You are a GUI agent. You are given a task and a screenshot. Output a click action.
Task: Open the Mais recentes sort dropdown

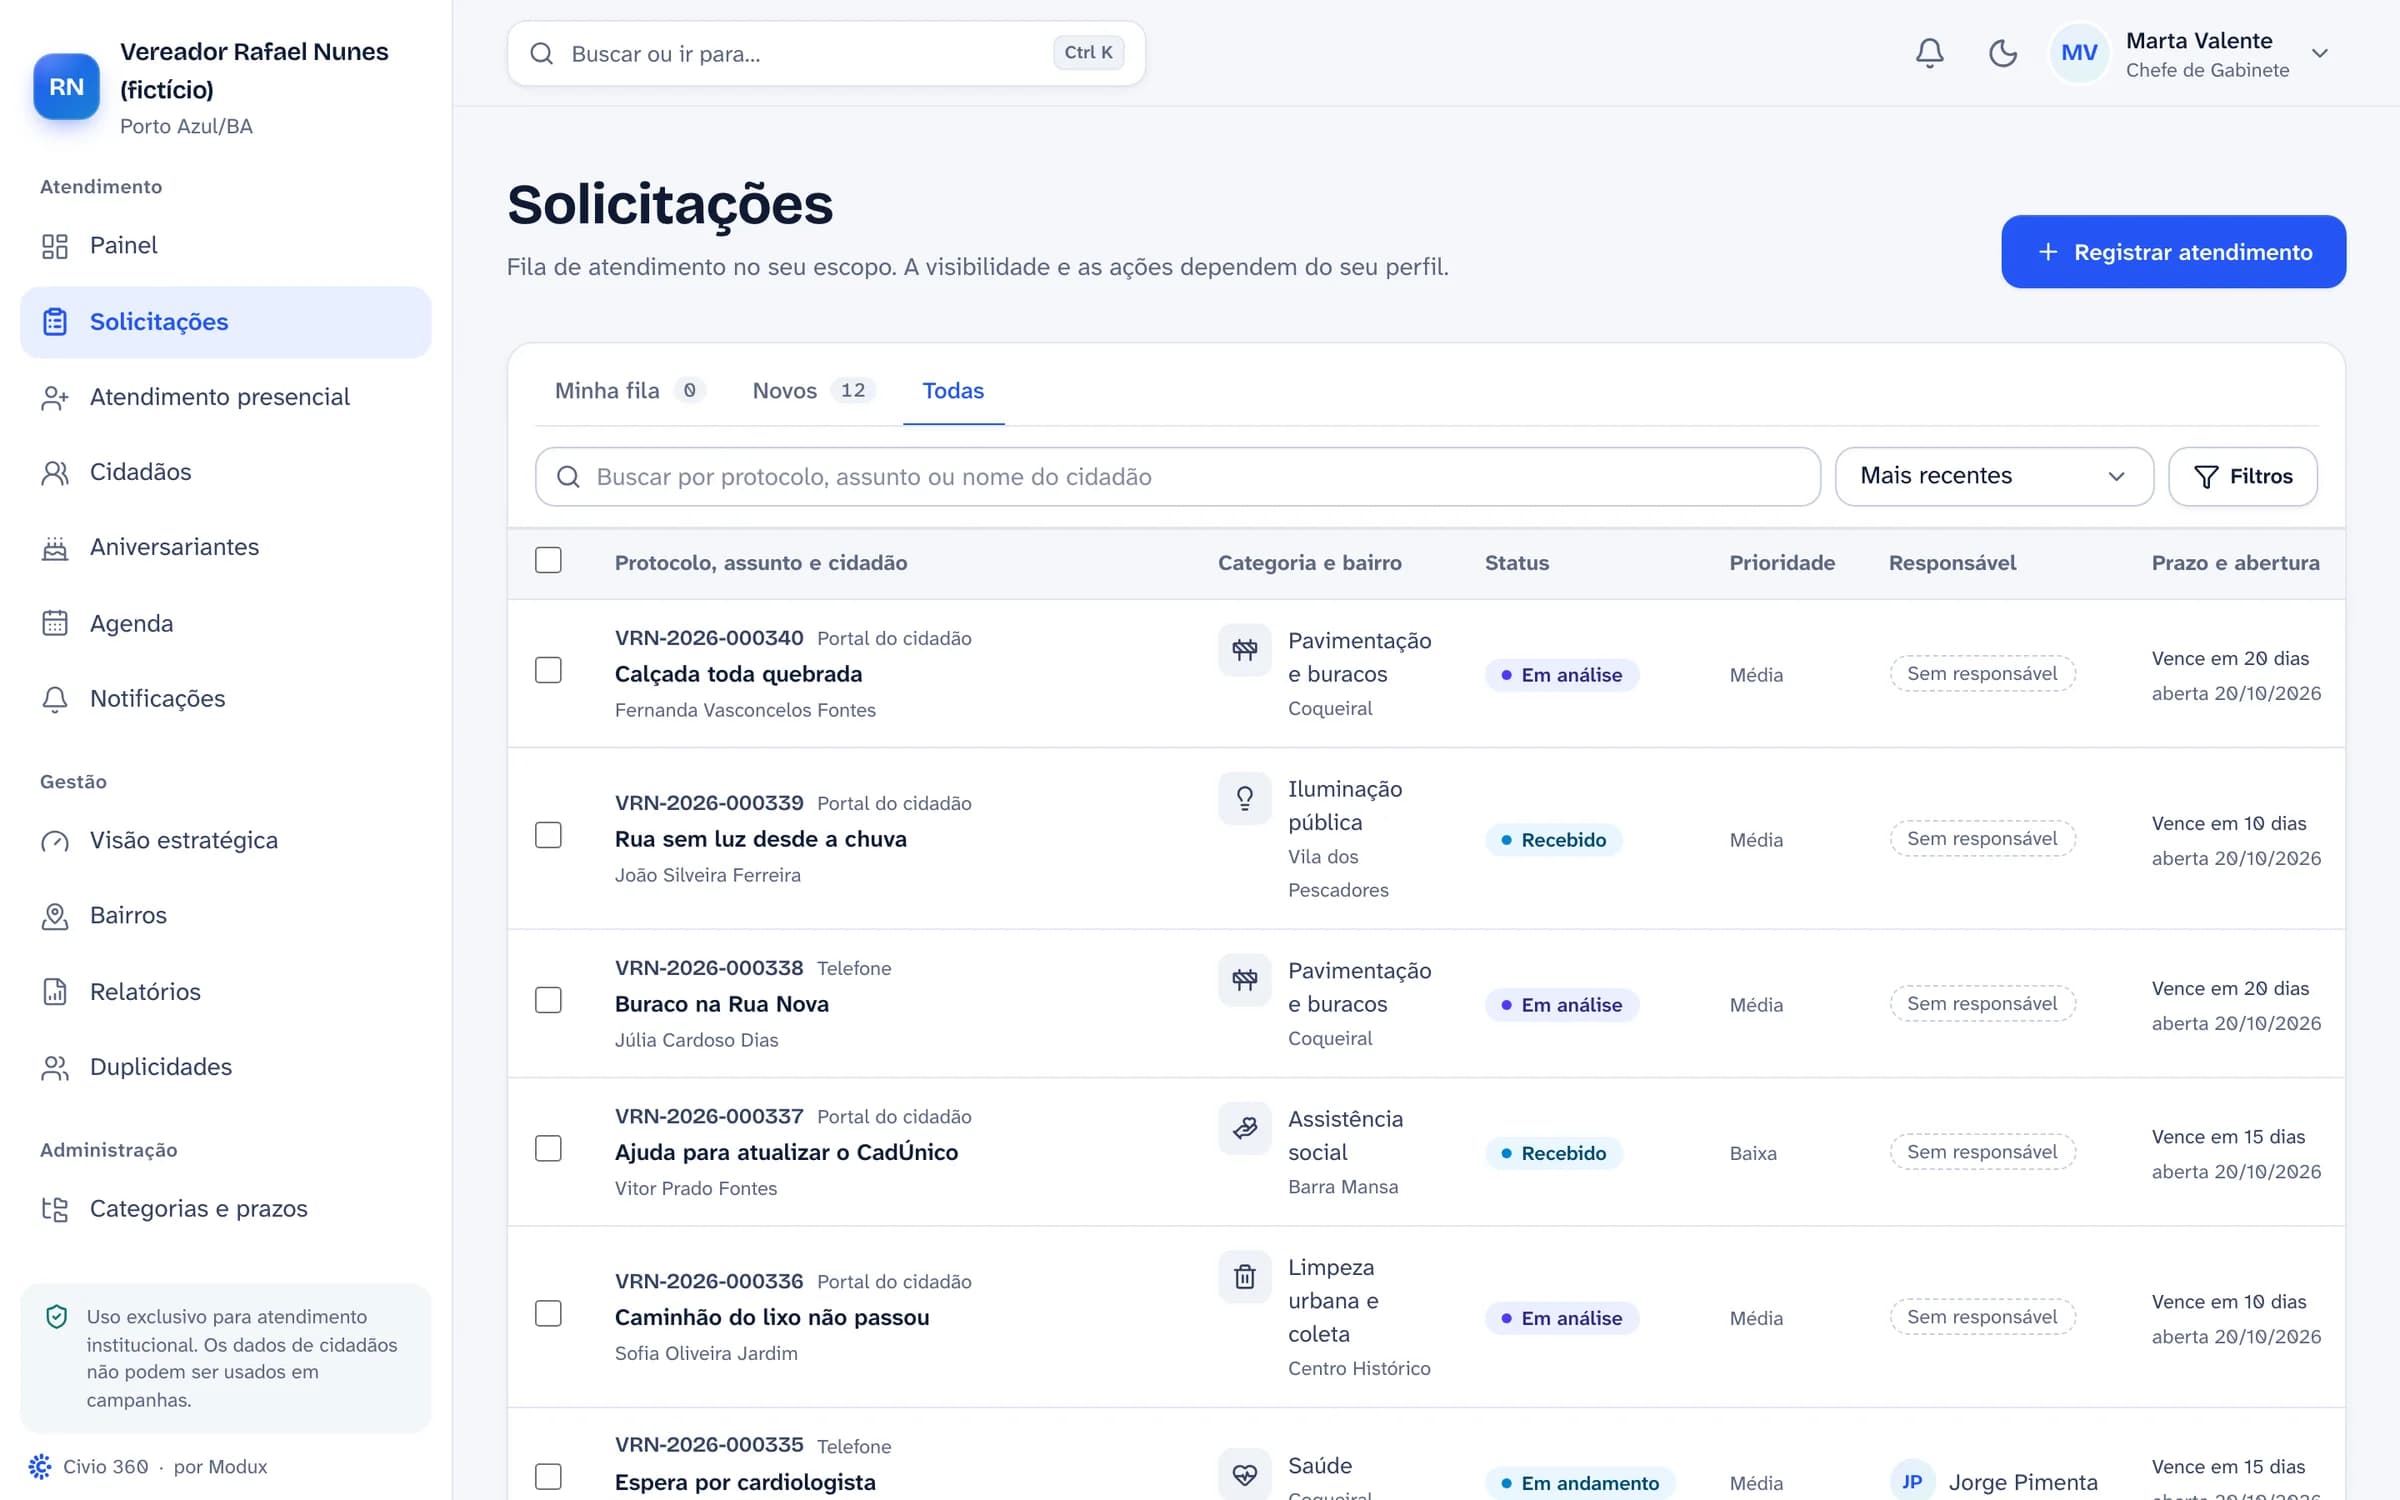click(1993, 476)
